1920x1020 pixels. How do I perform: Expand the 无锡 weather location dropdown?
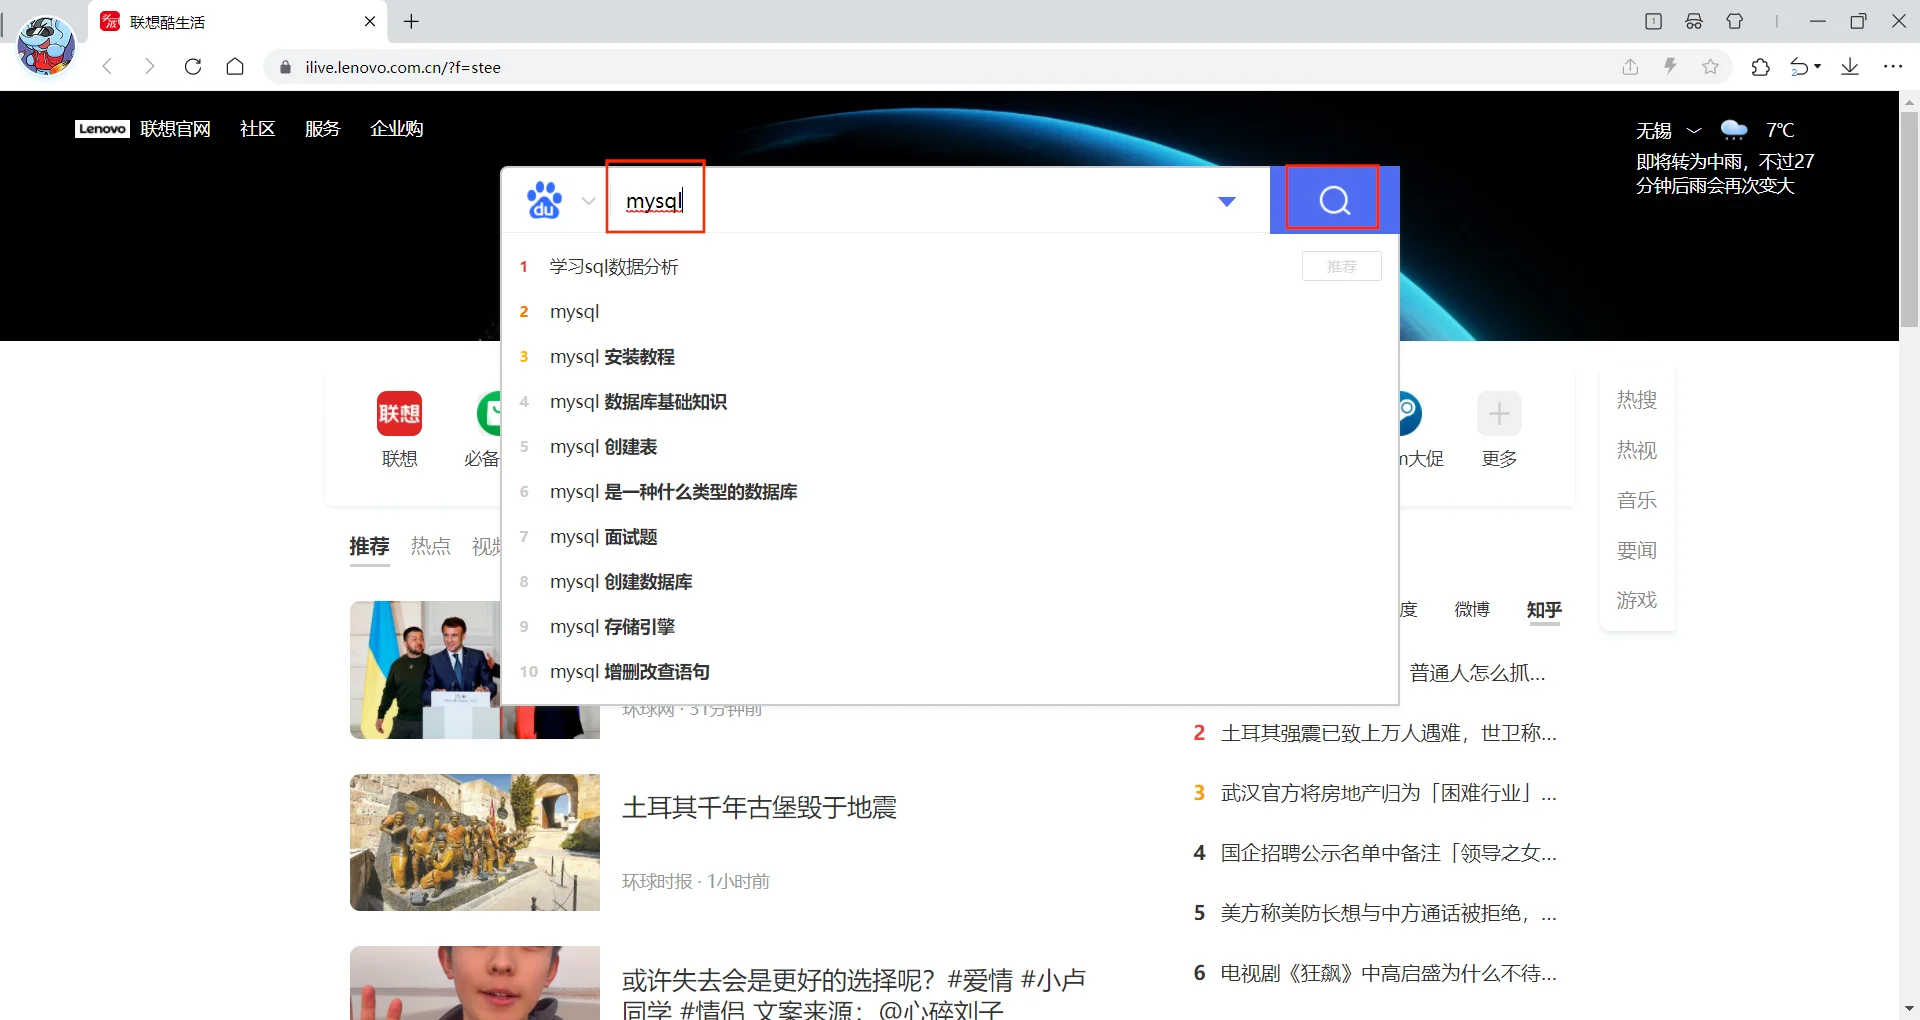[1693, 130]
